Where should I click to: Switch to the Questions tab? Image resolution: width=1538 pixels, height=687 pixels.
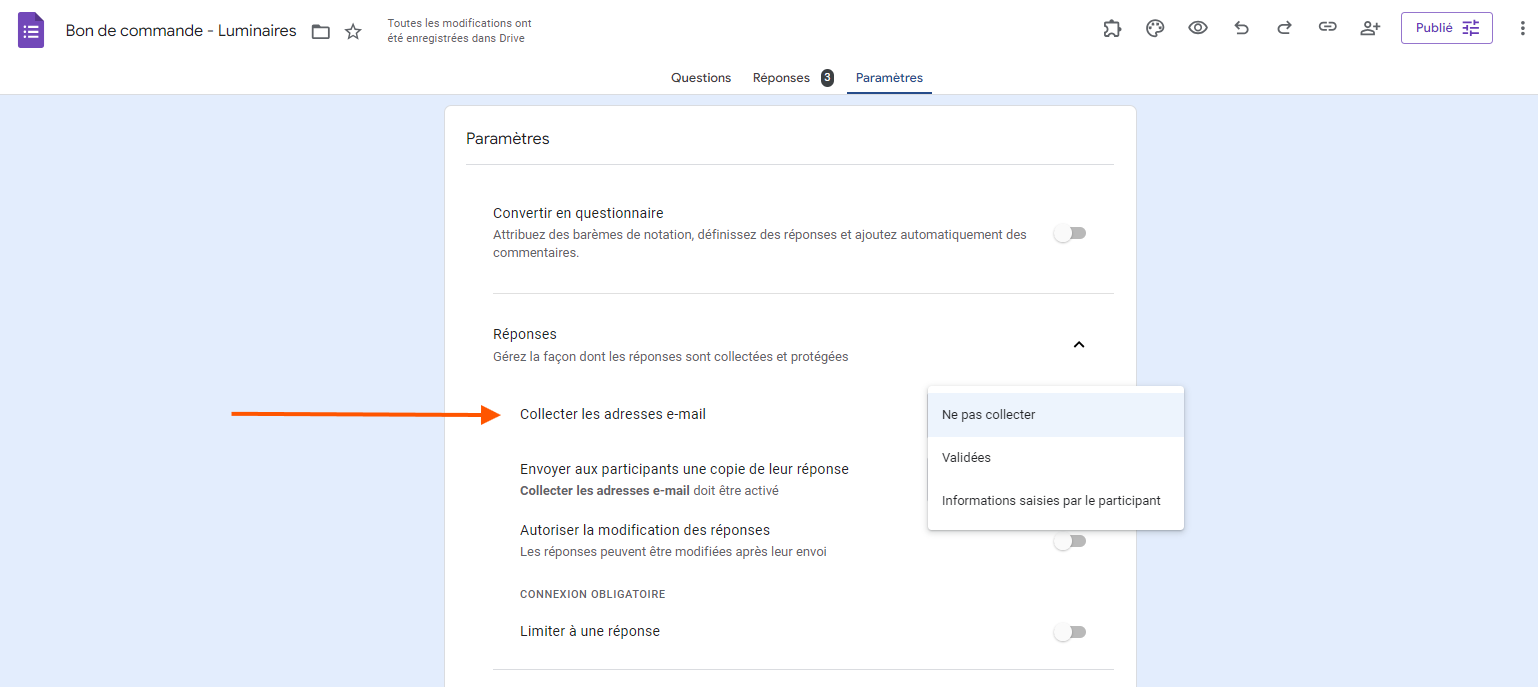pyautogui.click(x=700, y=77)
